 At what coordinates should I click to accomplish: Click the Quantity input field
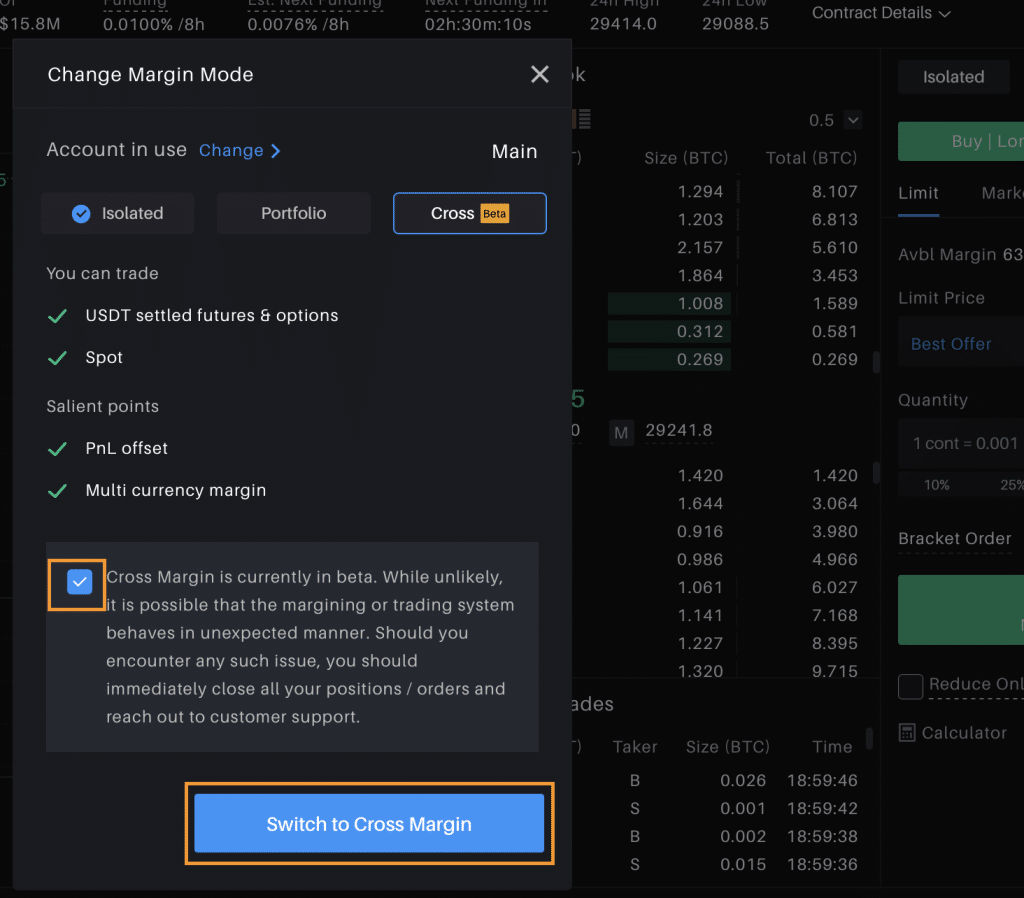point(961,443)
